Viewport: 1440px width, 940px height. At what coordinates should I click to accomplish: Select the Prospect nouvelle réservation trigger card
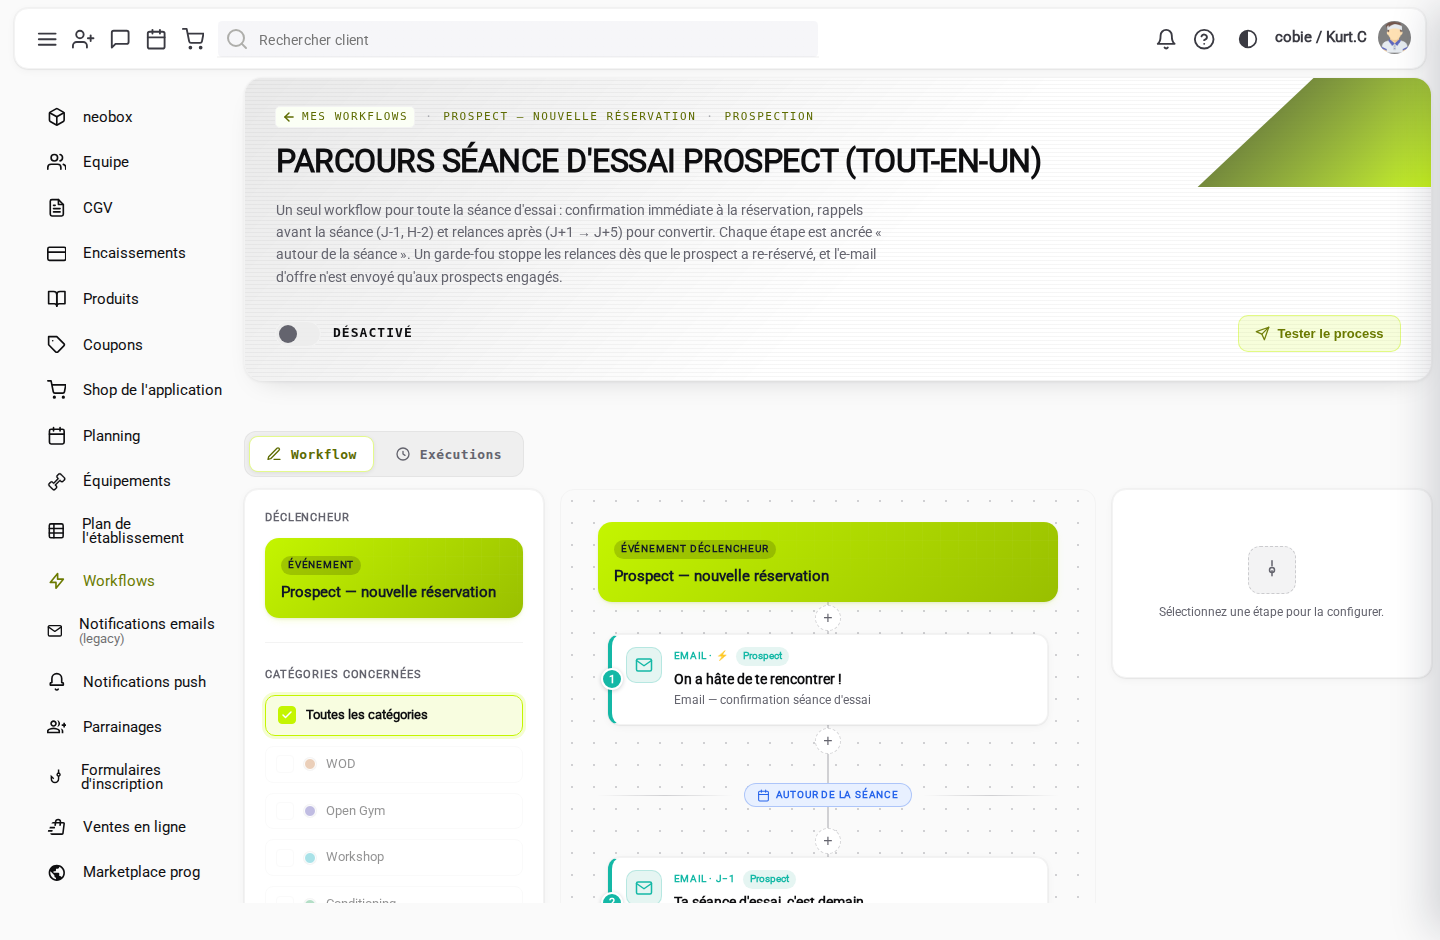point(394,578)
